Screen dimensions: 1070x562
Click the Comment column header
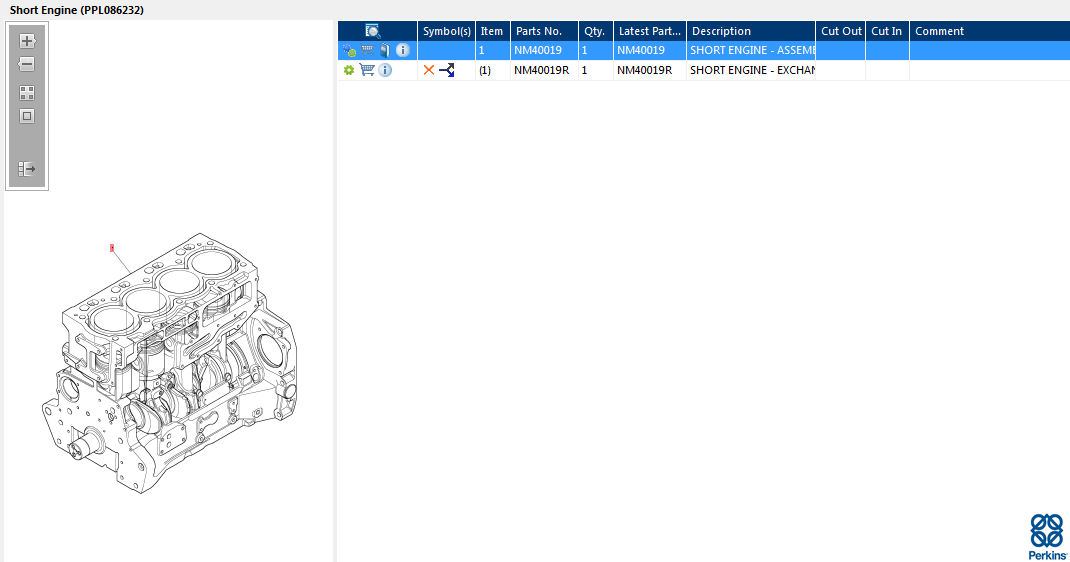[x=989, y=31]
